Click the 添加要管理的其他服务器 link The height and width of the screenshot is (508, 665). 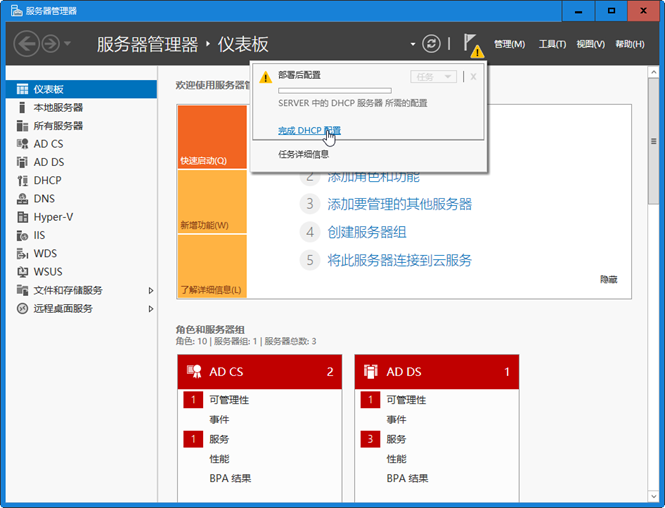click(x=399, y=204)
